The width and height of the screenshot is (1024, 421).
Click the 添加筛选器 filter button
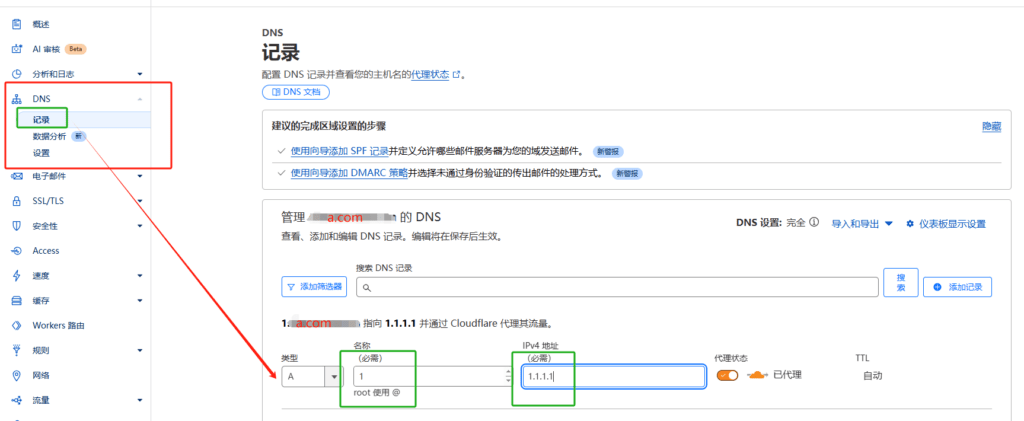pos(314,287)
